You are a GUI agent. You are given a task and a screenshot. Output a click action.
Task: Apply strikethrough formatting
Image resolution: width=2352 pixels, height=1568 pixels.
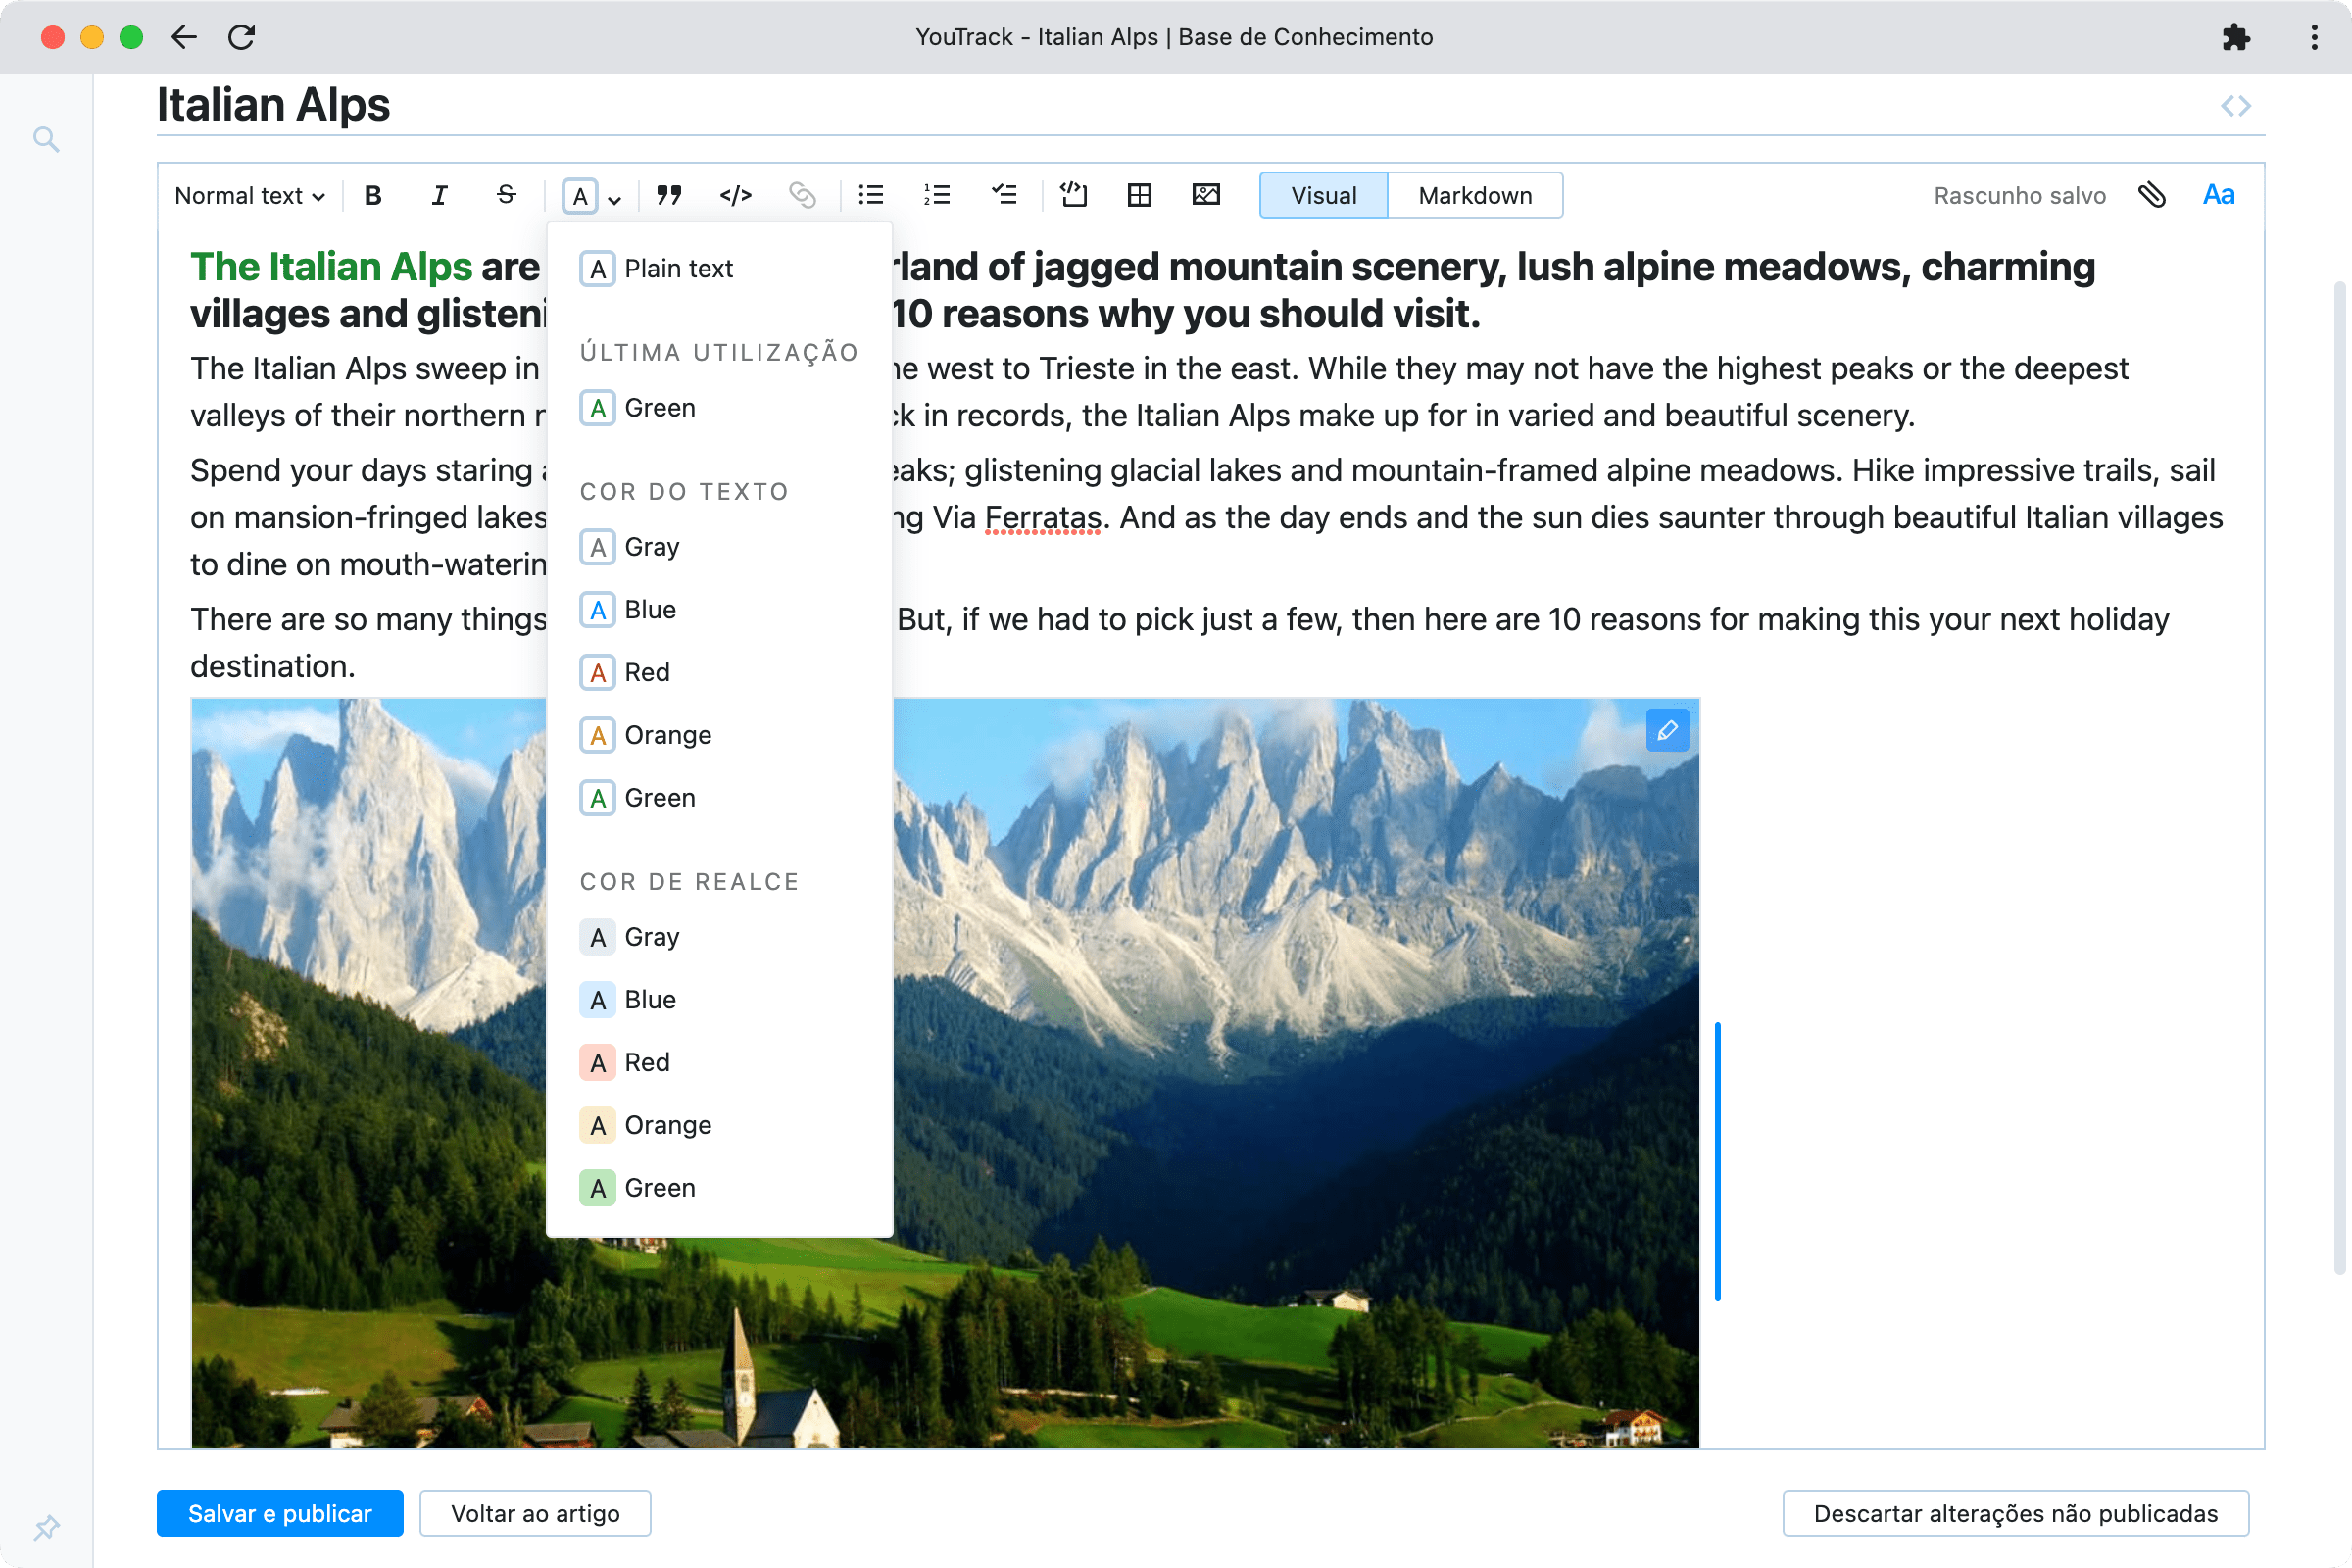(x=506, y=195)
